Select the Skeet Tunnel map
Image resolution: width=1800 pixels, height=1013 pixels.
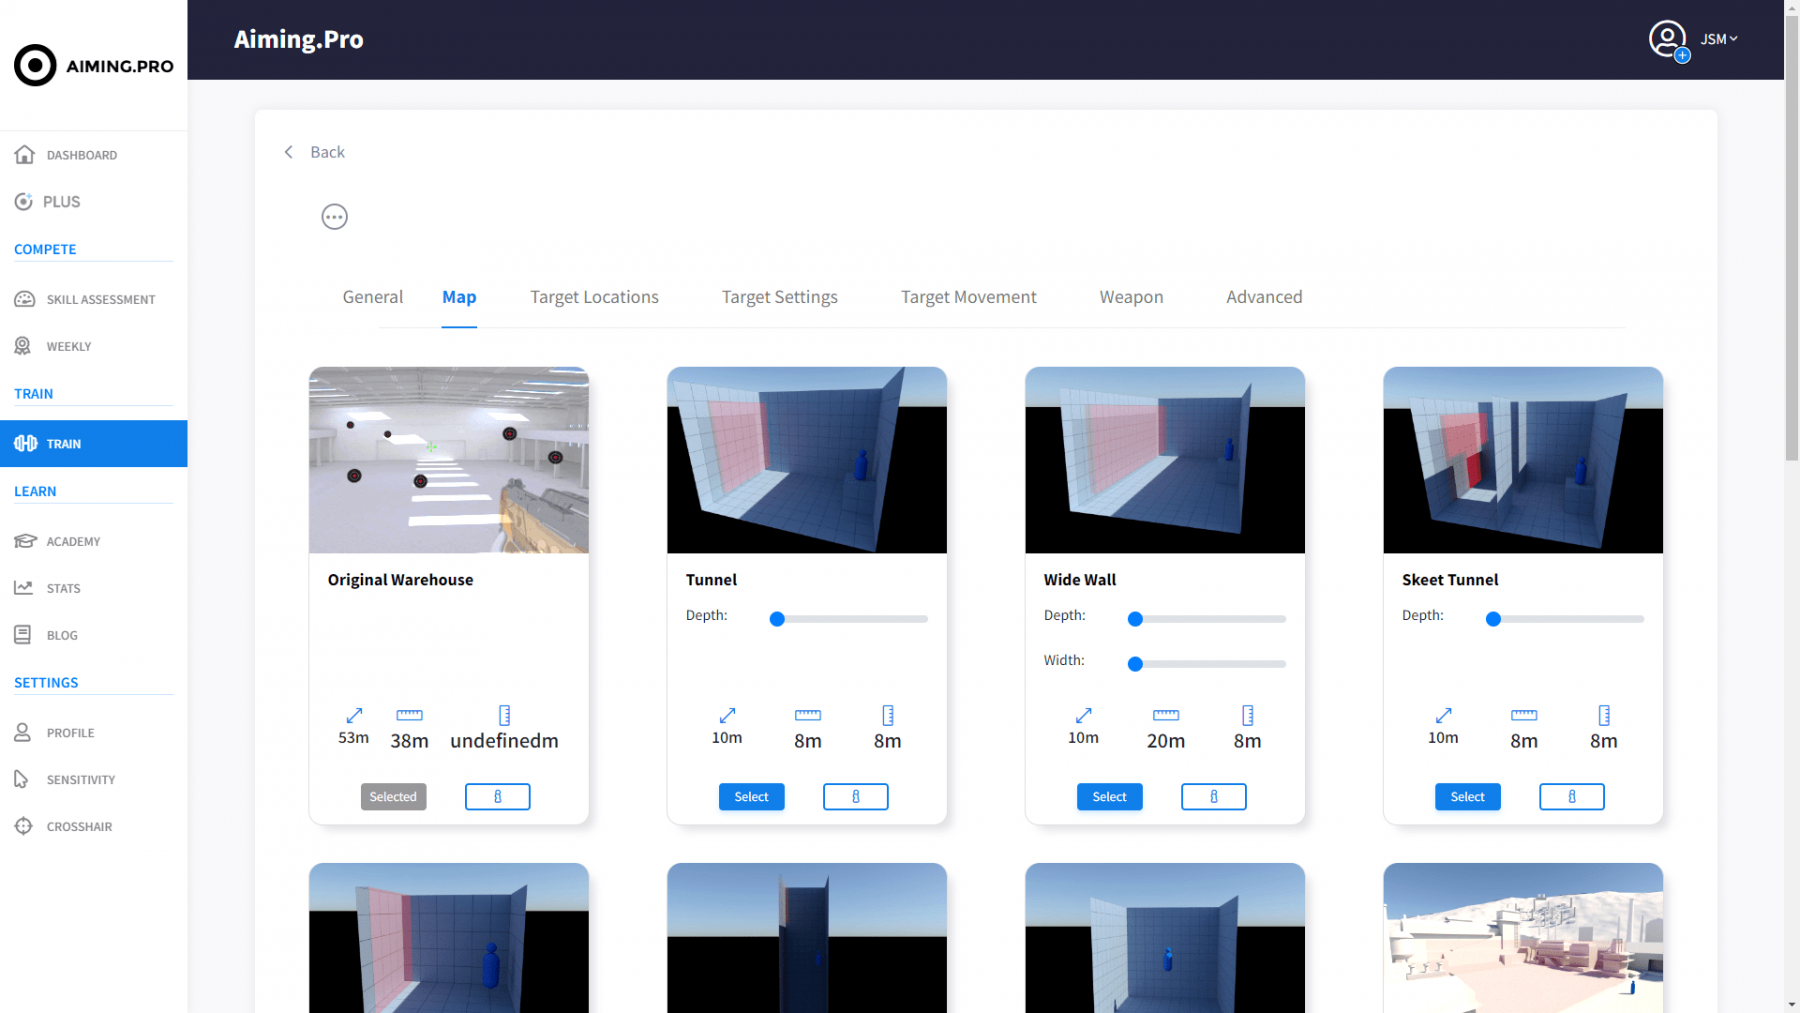1467,797
